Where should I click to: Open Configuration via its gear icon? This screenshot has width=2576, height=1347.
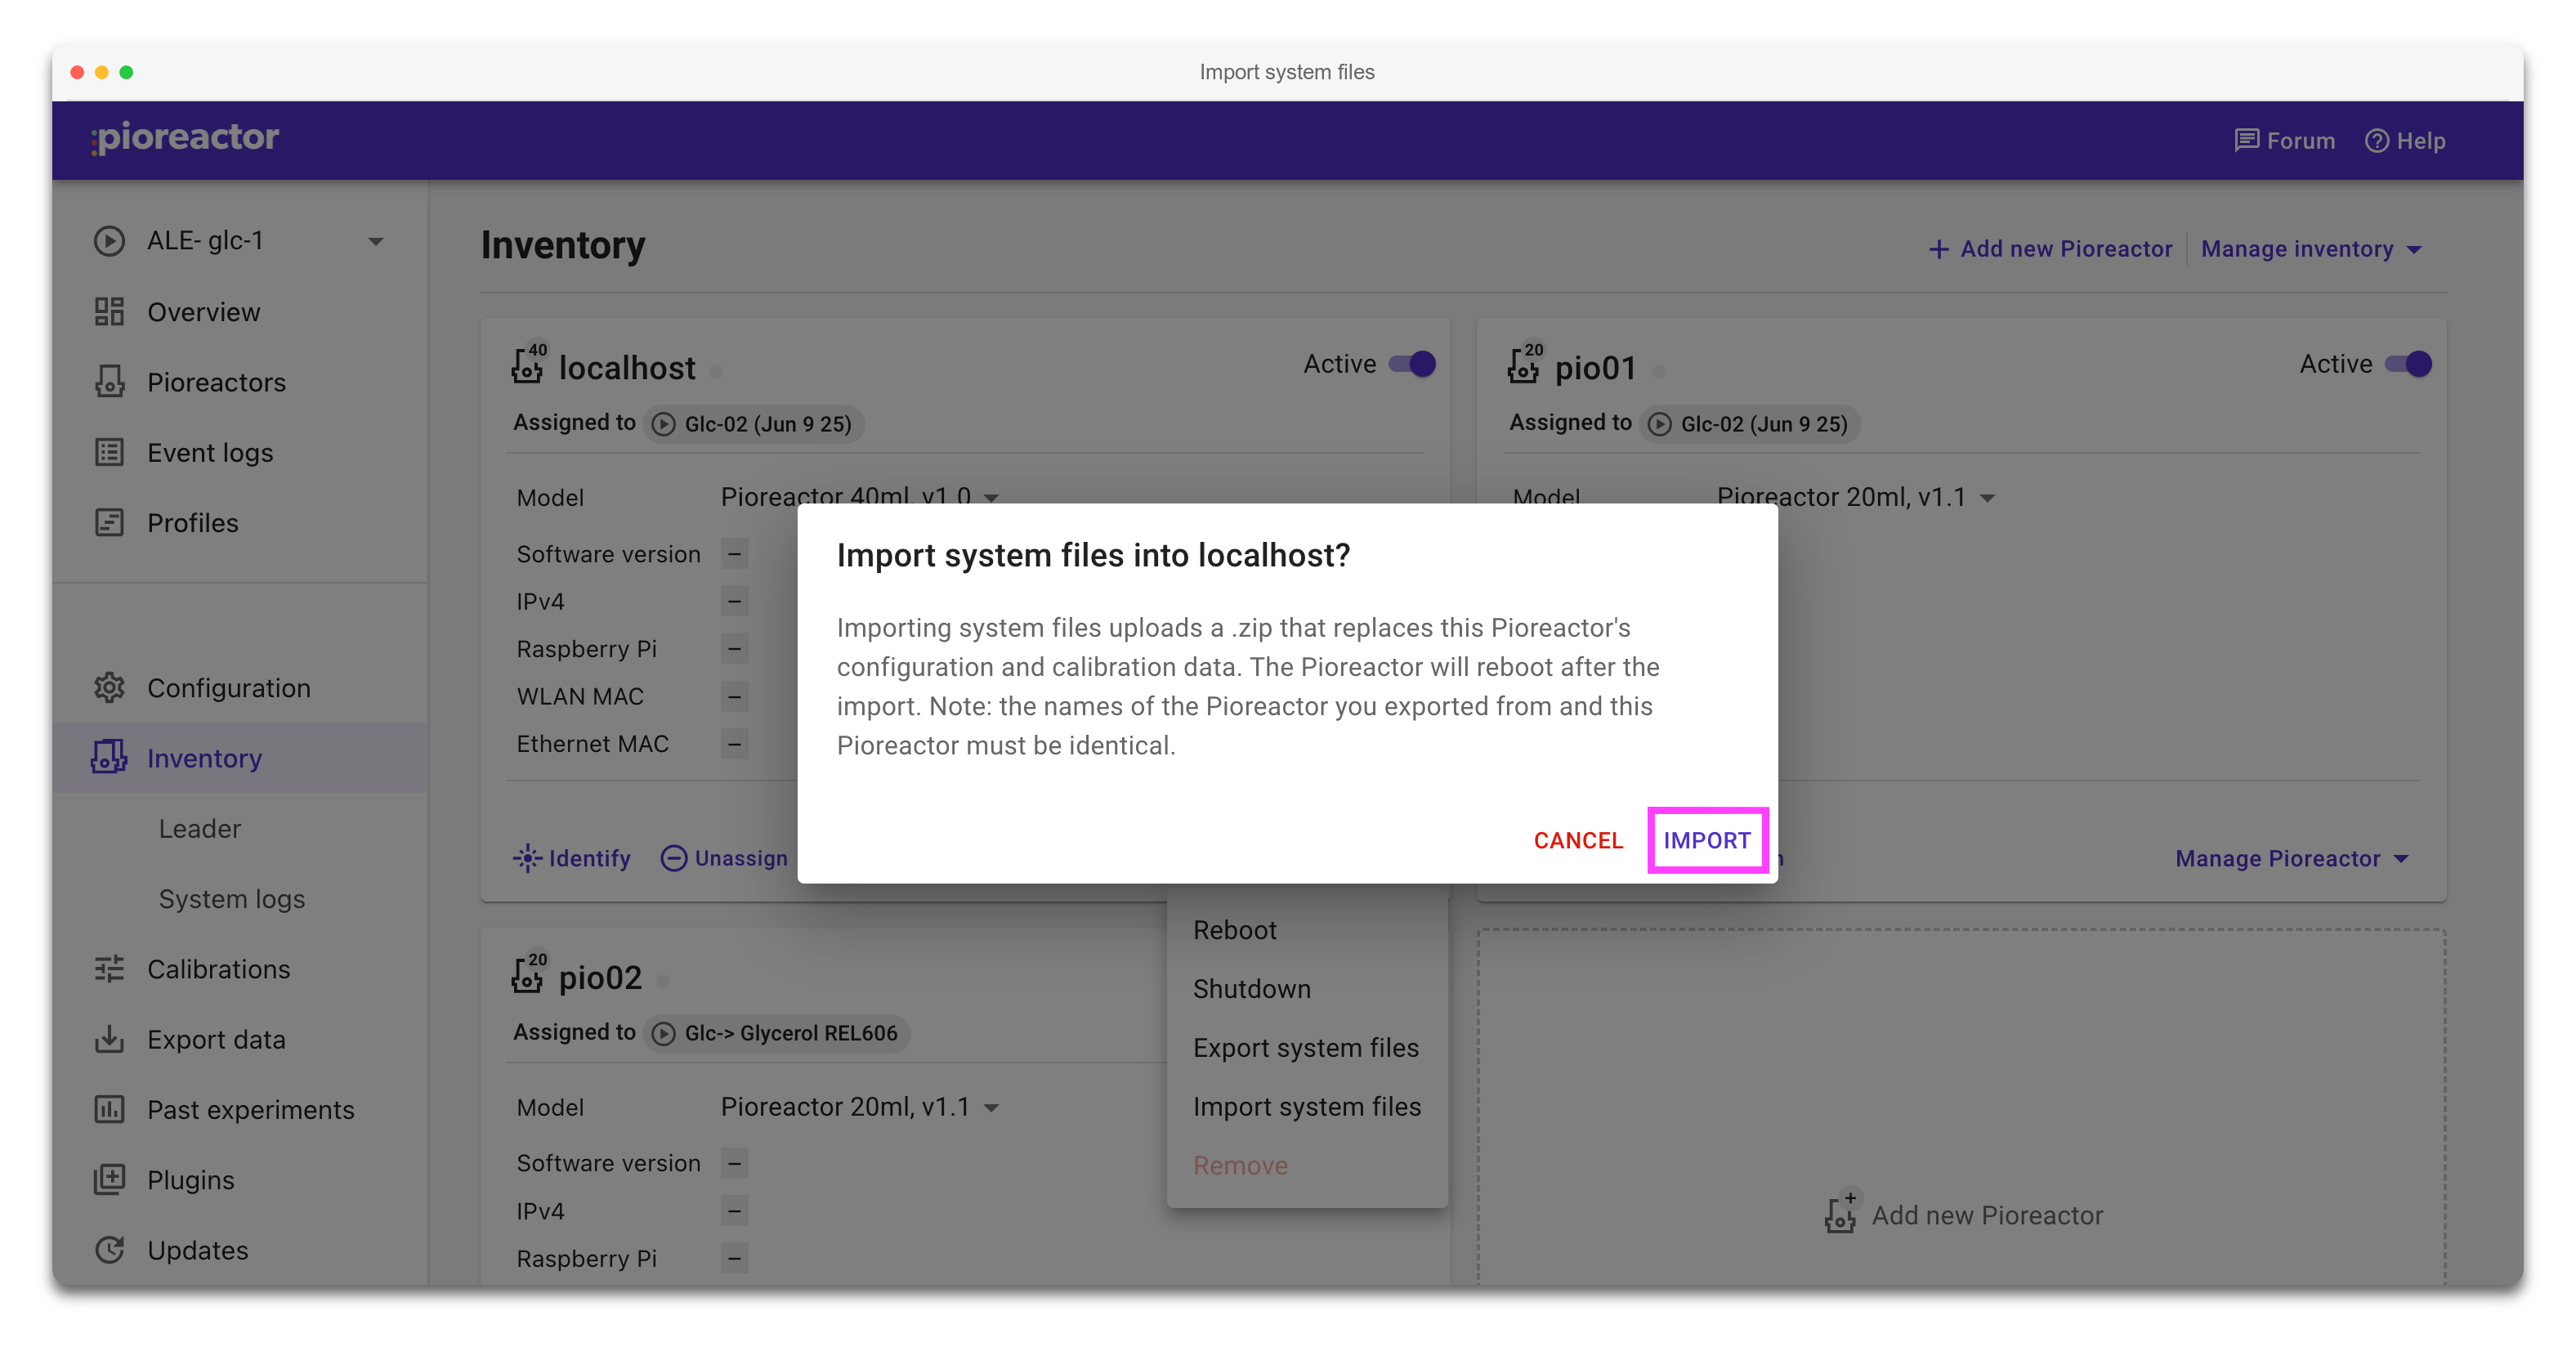[x=109, y=688]
